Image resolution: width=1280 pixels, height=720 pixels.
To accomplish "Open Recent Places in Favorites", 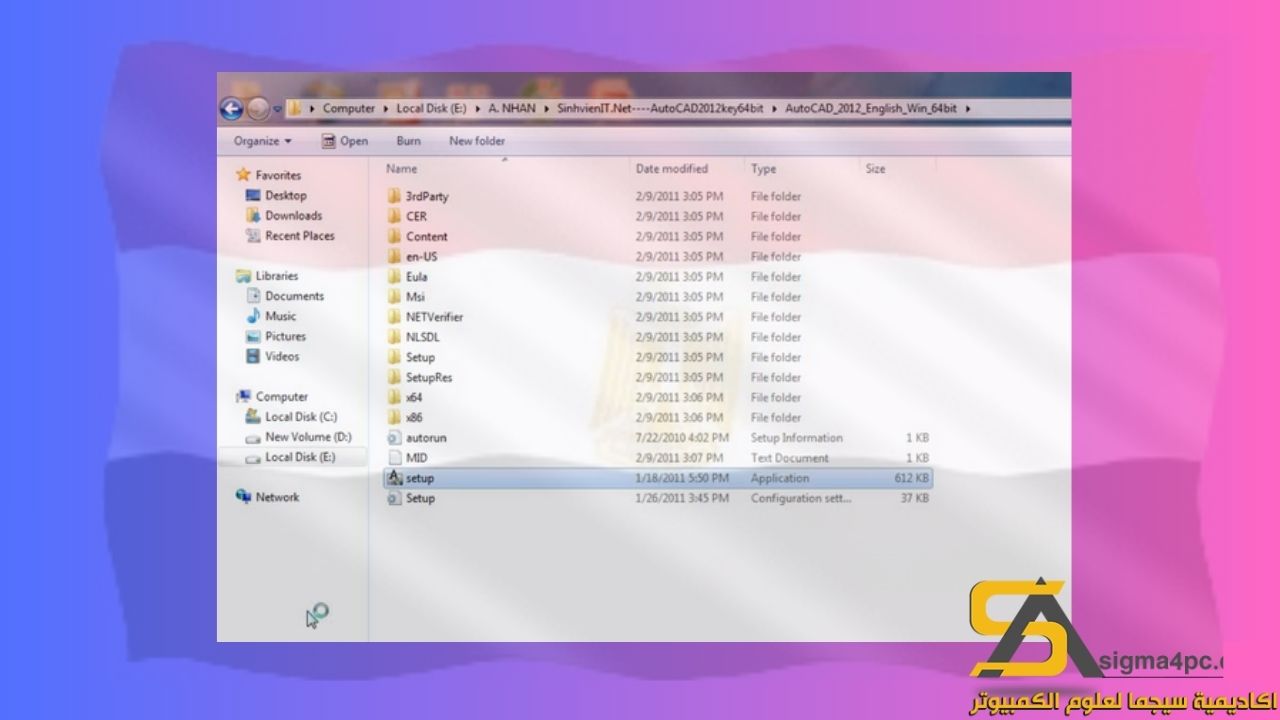I will pyautogui.click(x=300, y=236).
